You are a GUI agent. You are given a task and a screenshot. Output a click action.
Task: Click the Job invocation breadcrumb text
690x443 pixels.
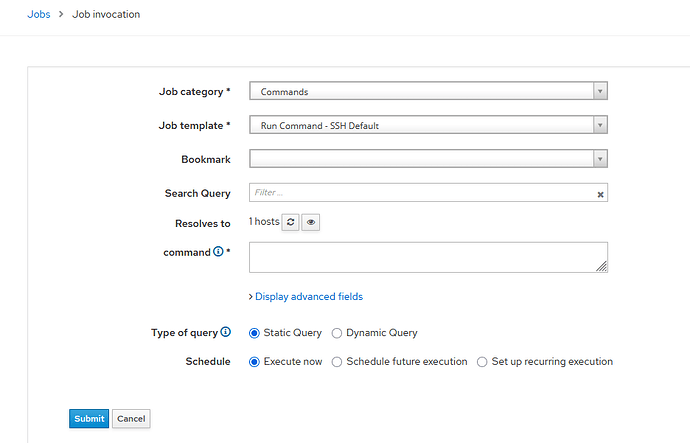coord(106,14)
